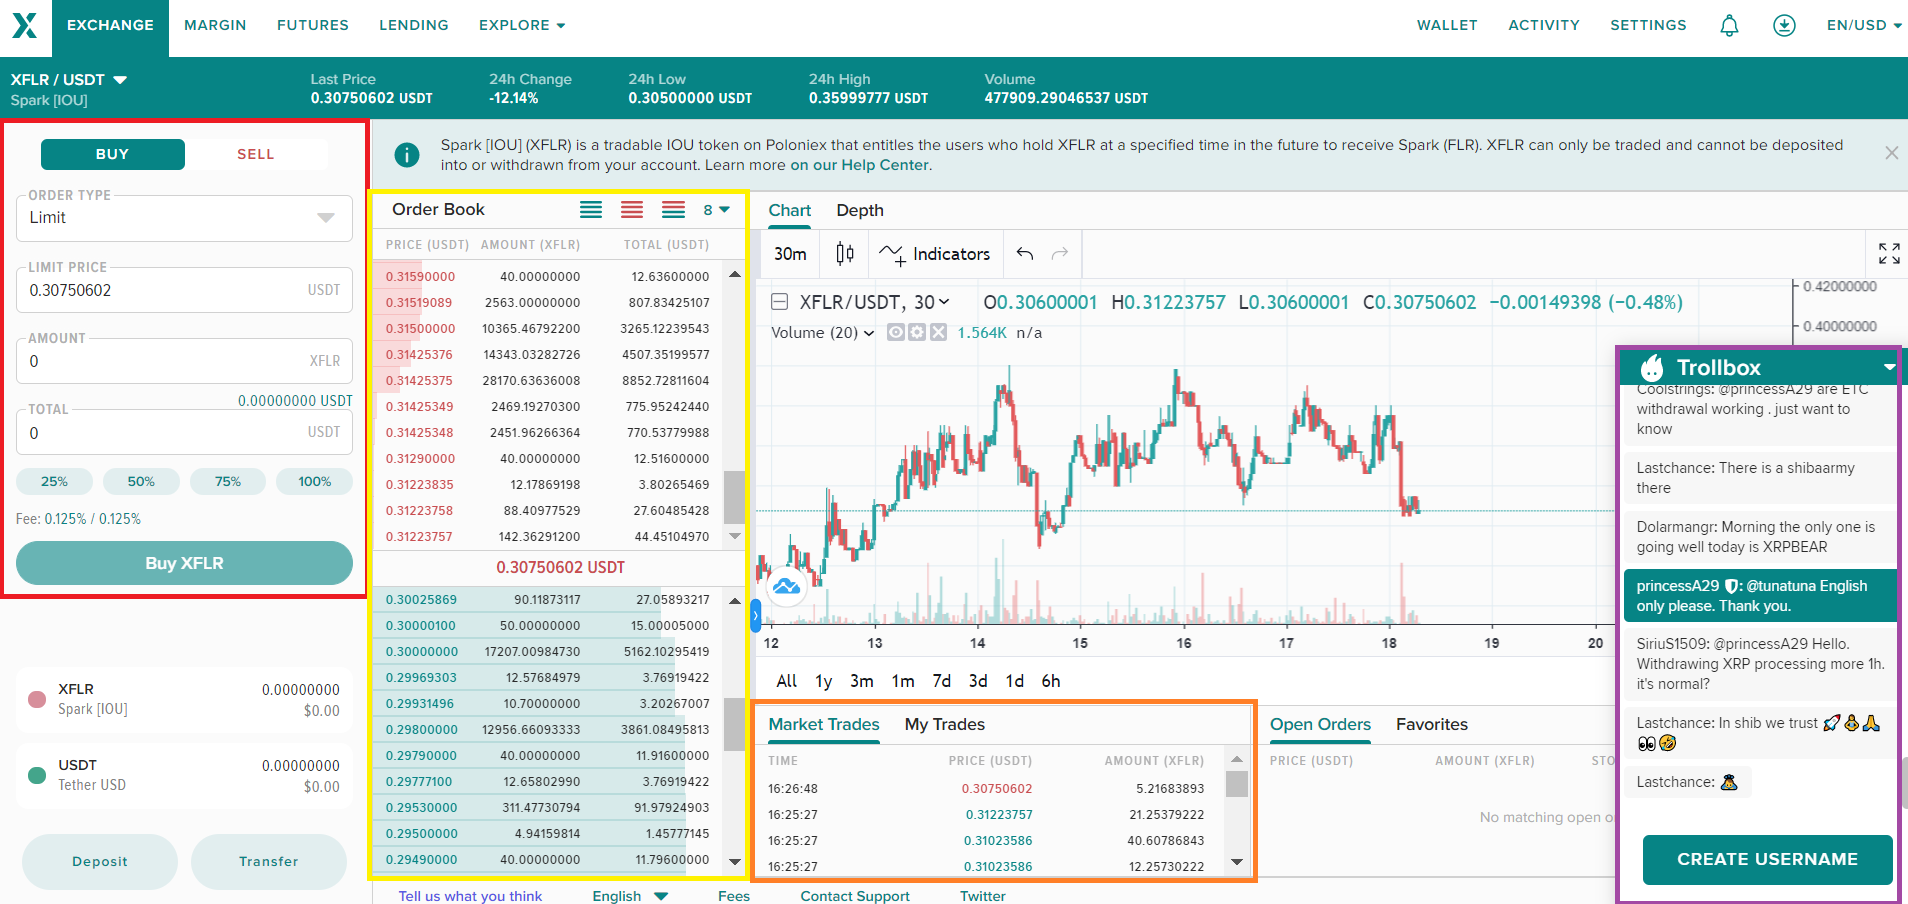Open the Contact Support footer link
1908x904 pixels.
tap(855, 896)
